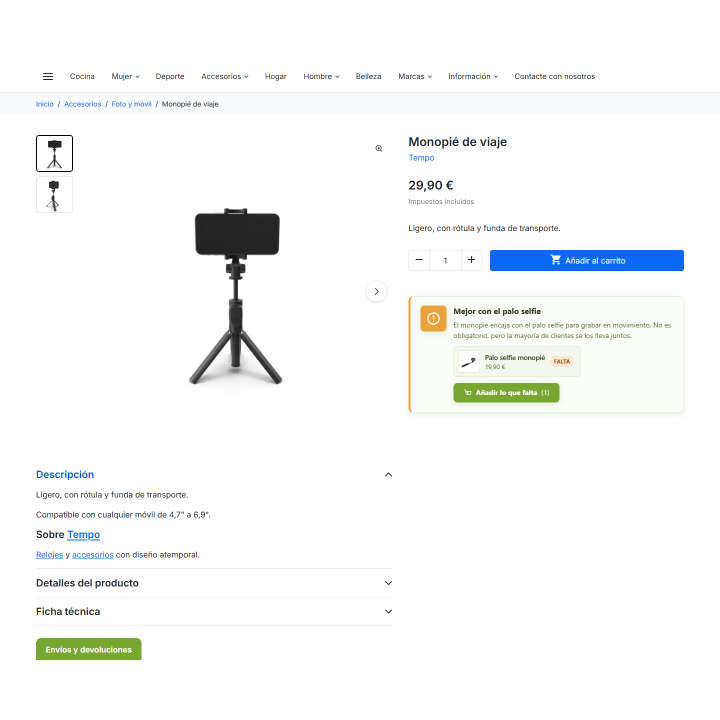Image resolution: width=720 pixels, height=720 pixels.
Task: Expand Accesorios dropdown in navigation
Action: point(225,76)
